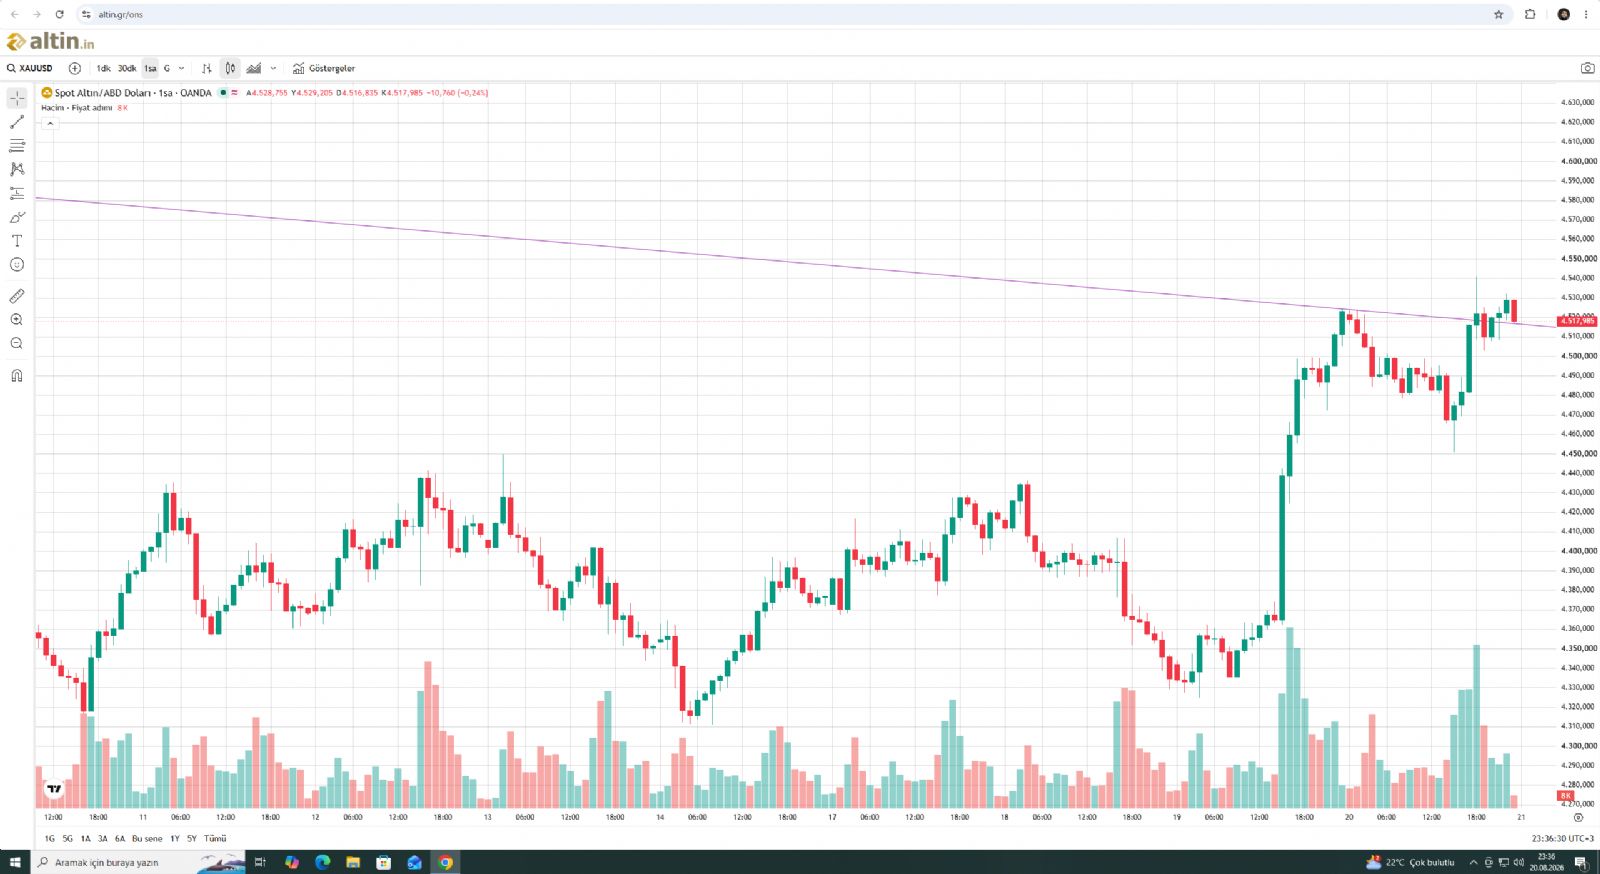Switch chart type to candlesticks

coord(230,68)
